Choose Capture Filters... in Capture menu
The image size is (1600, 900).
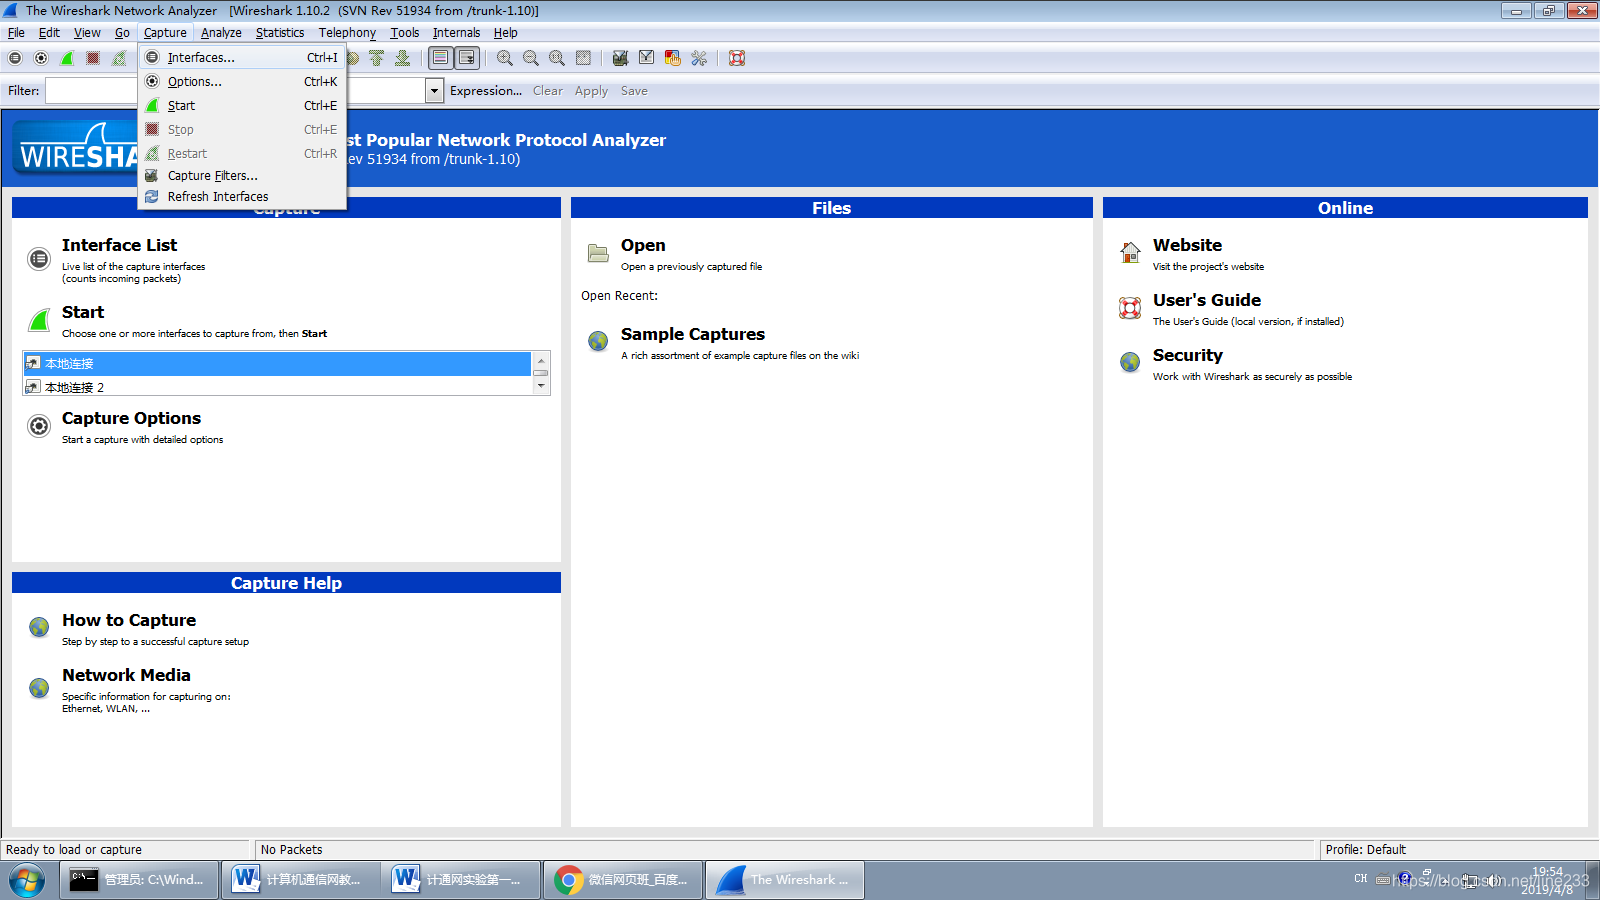(242, 176)
